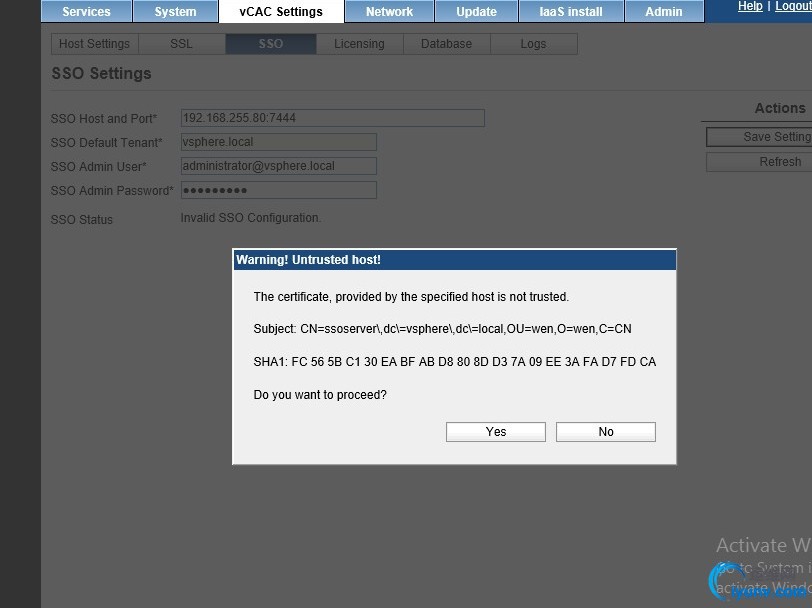Click the SHA1 fingerprint line

tap(455, 362)
